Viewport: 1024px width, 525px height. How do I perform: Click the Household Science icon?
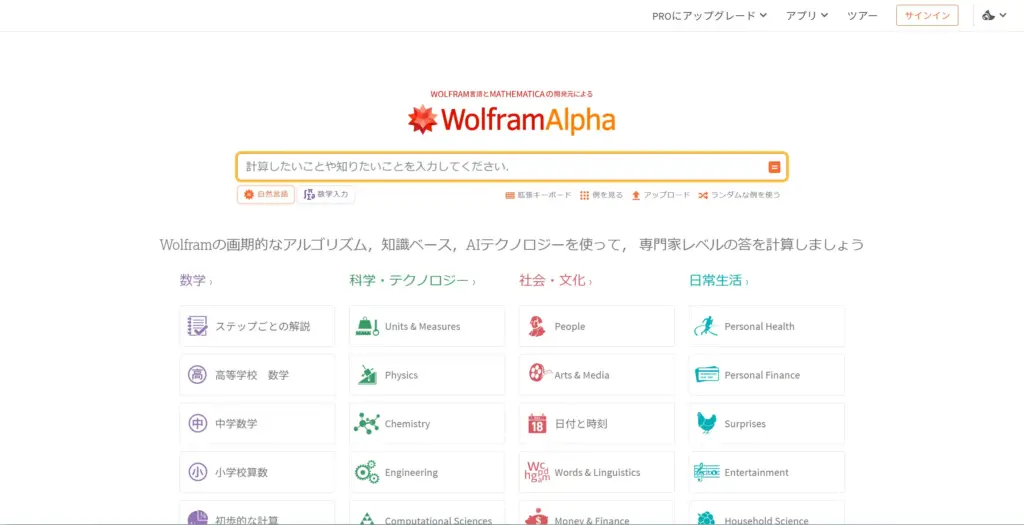706,519
